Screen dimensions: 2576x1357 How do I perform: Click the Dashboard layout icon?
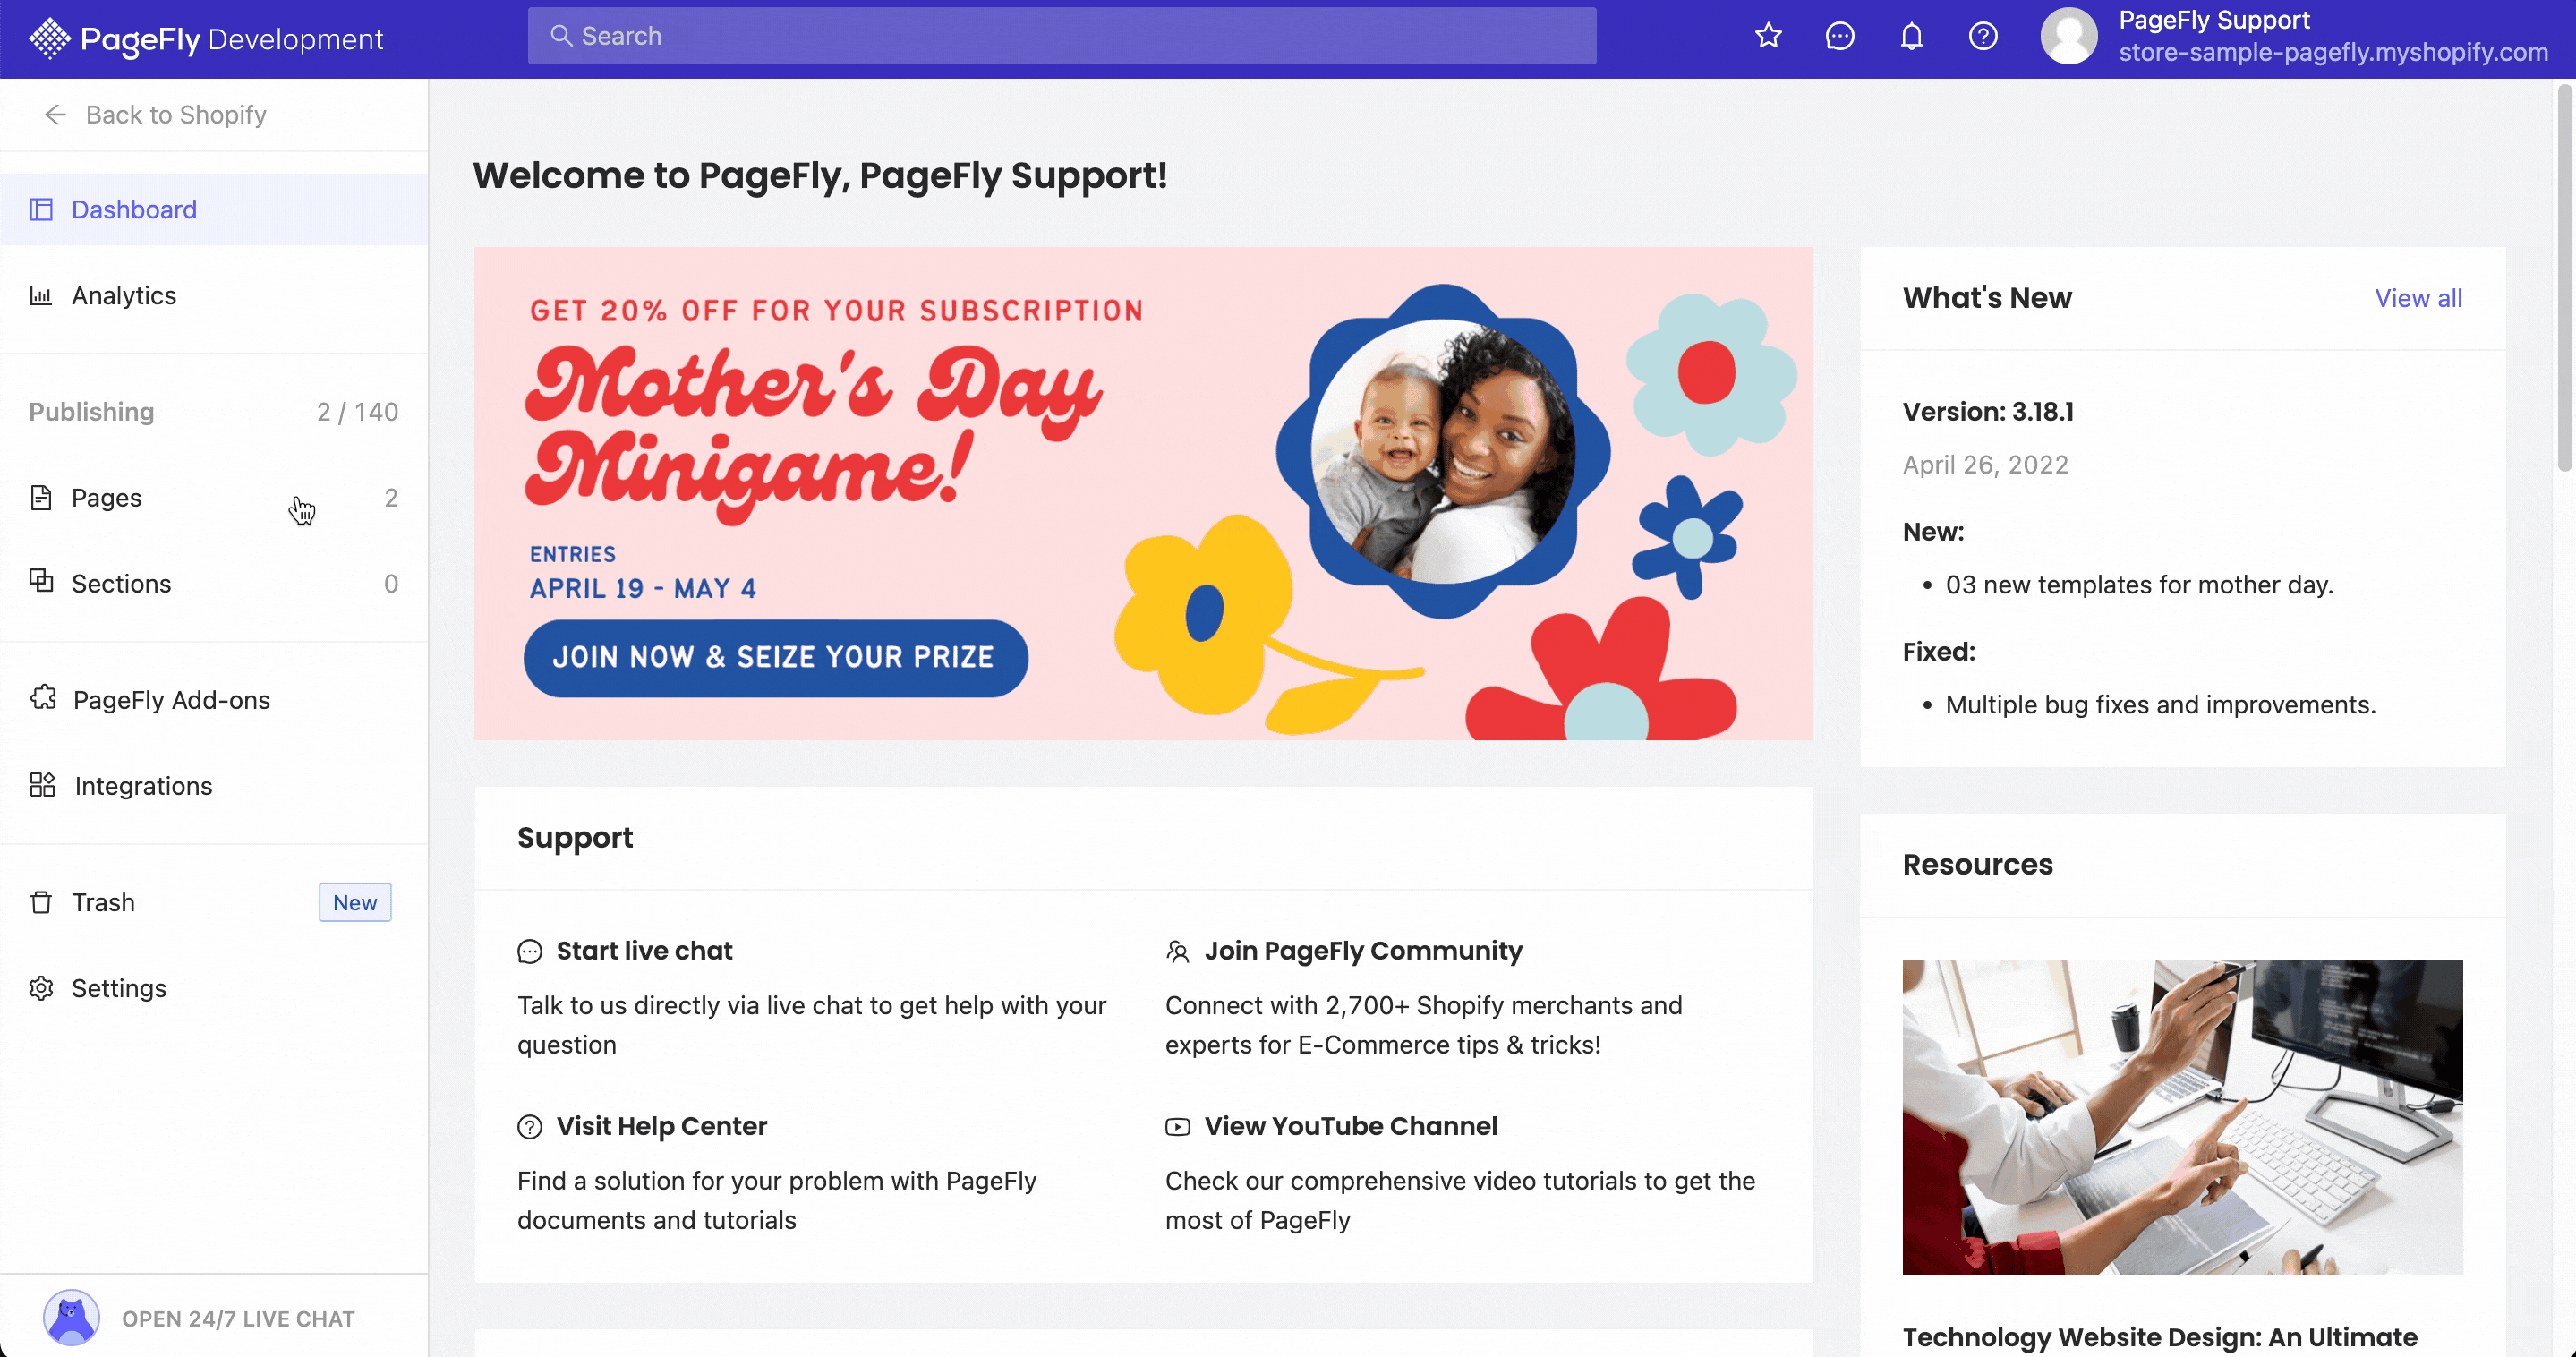[x=41, y=209]
